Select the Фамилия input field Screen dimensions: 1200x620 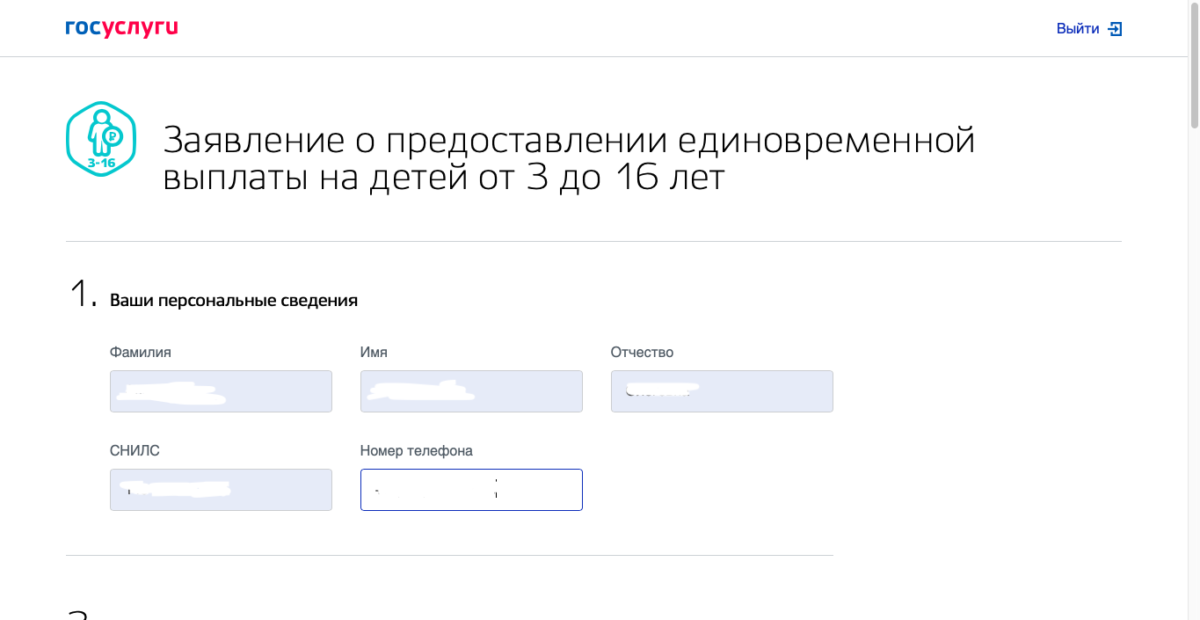click(x=221, y=391)
